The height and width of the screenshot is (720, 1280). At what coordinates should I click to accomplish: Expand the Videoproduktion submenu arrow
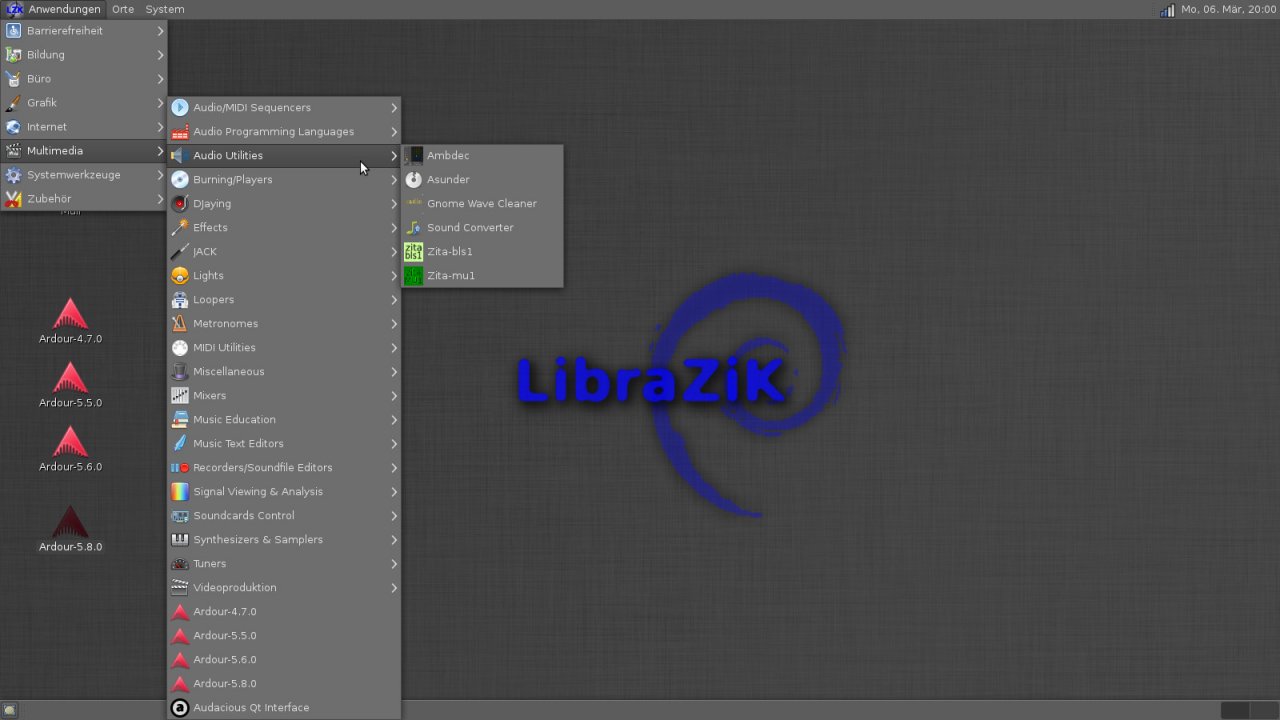point(394,588)
